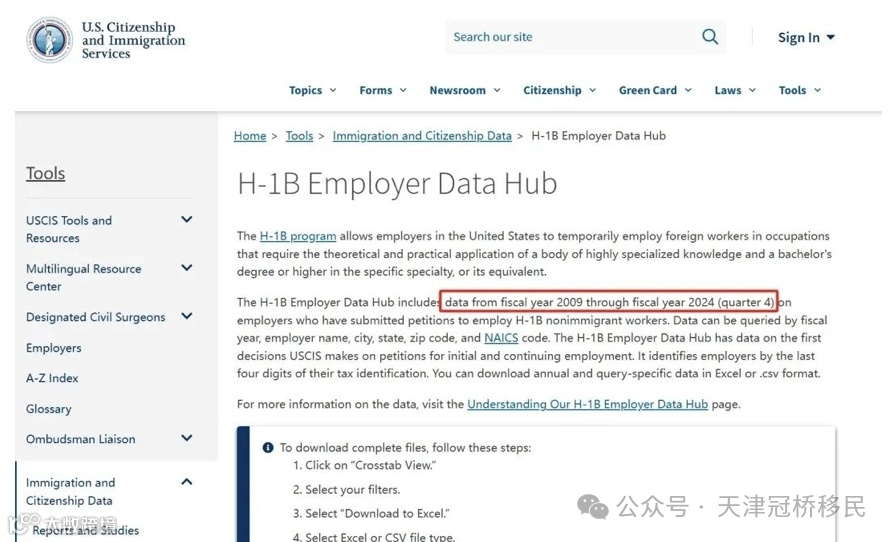Image resolution: width=894 pixels, height=542 pixels.
Task: Open Immigration and Citizenship Data breadcrumb
Action: 422,136
